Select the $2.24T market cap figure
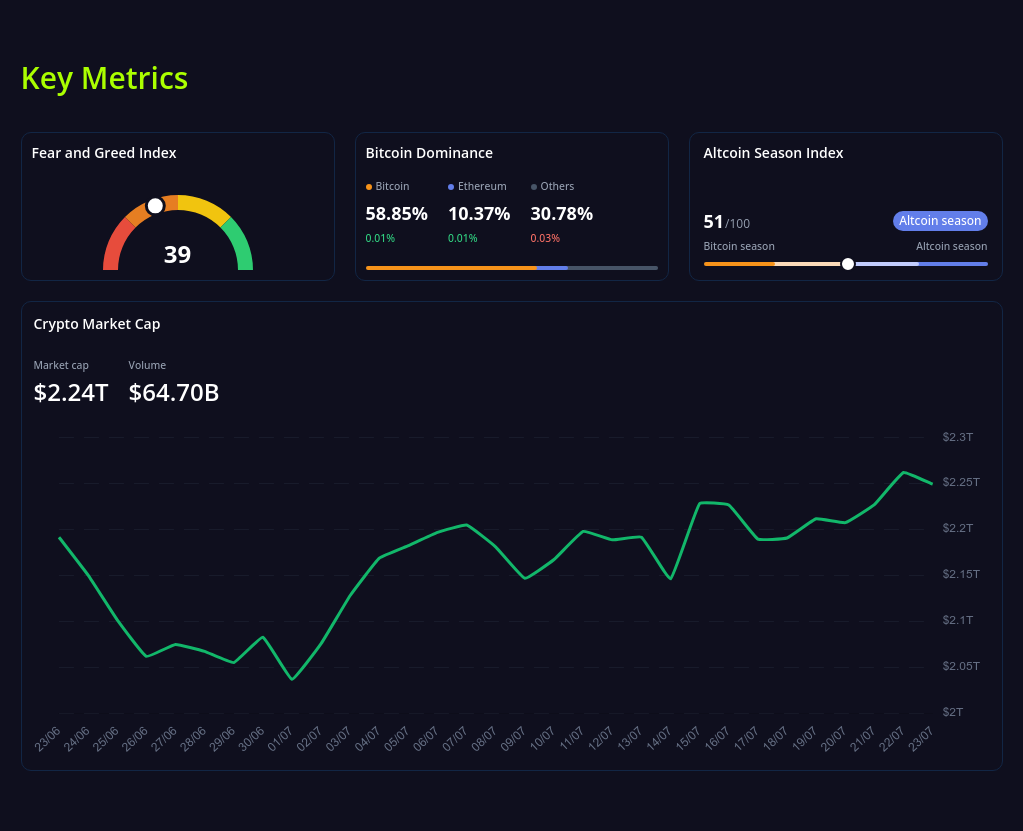Screen dimensions: 1023x831 coord(70,393)
